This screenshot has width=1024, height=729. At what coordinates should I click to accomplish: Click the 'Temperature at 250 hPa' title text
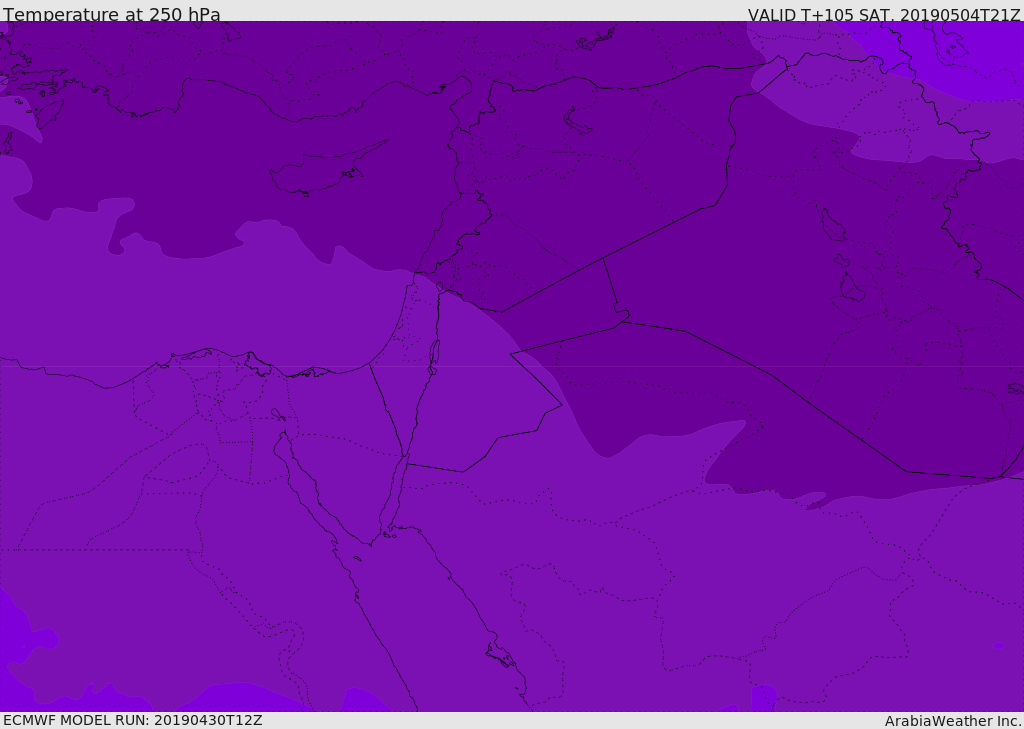112,14
